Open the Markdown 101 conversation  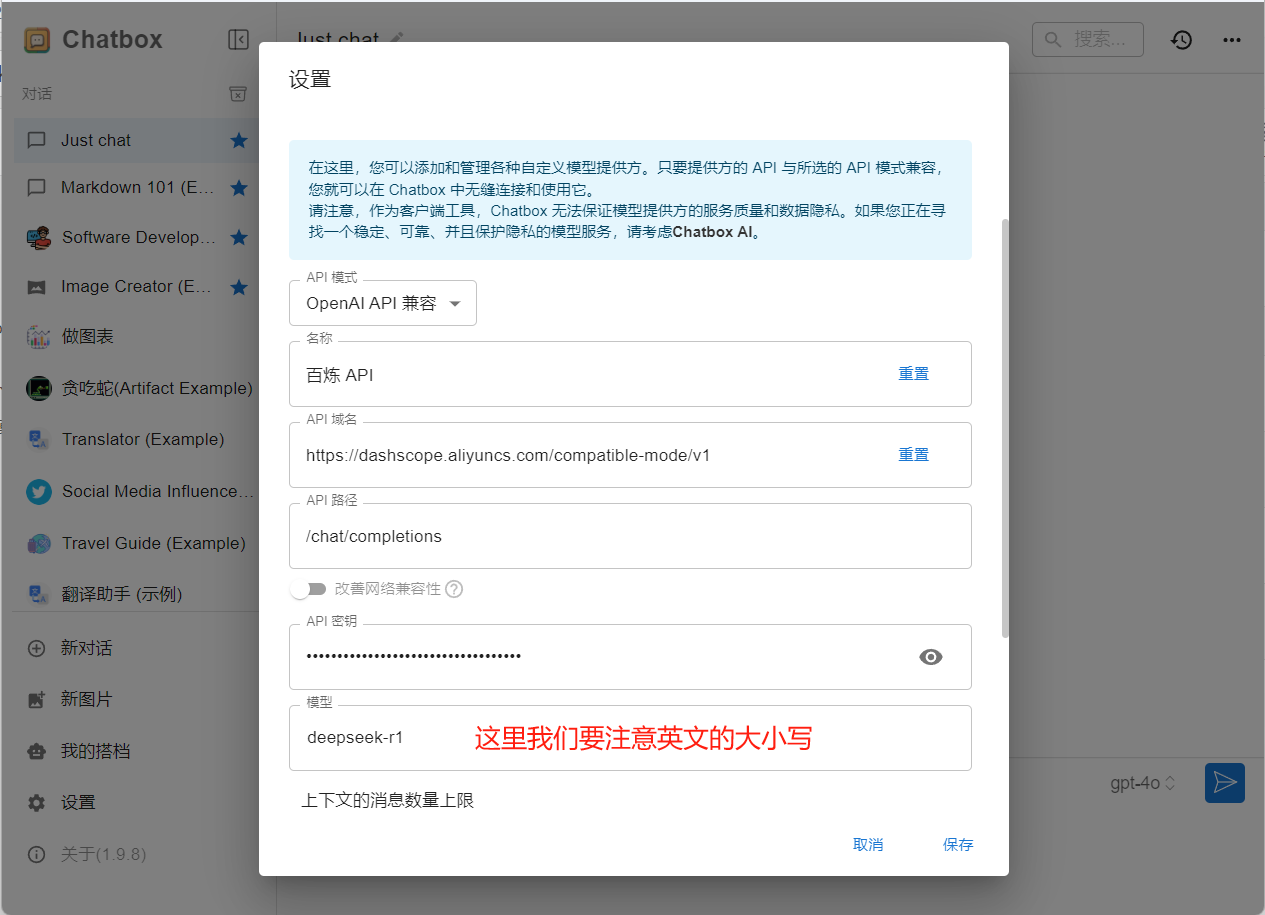pos(137,188)
